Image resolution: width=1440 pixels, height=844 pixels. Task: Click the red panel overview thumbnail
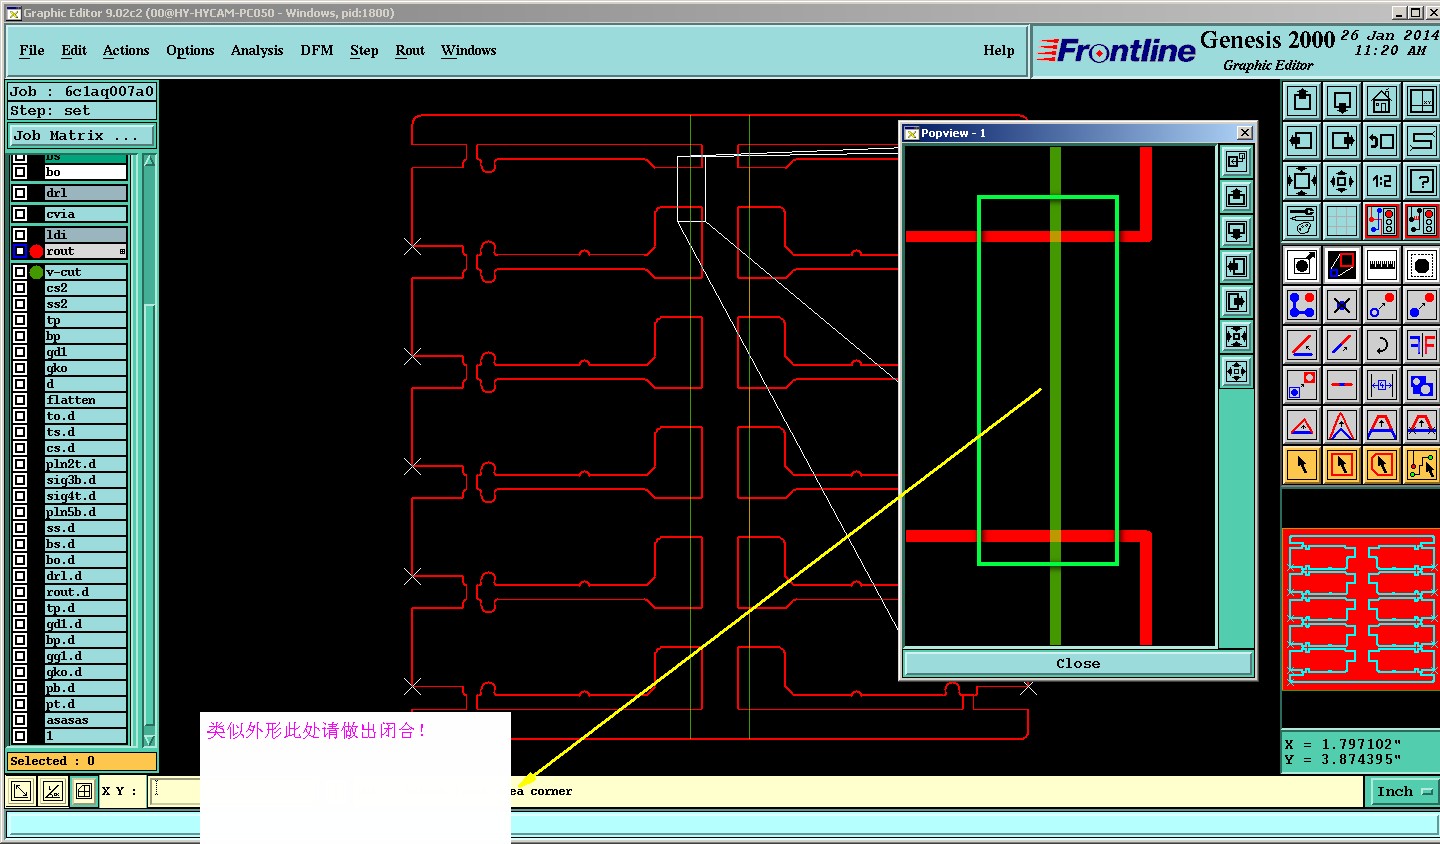1361,609
